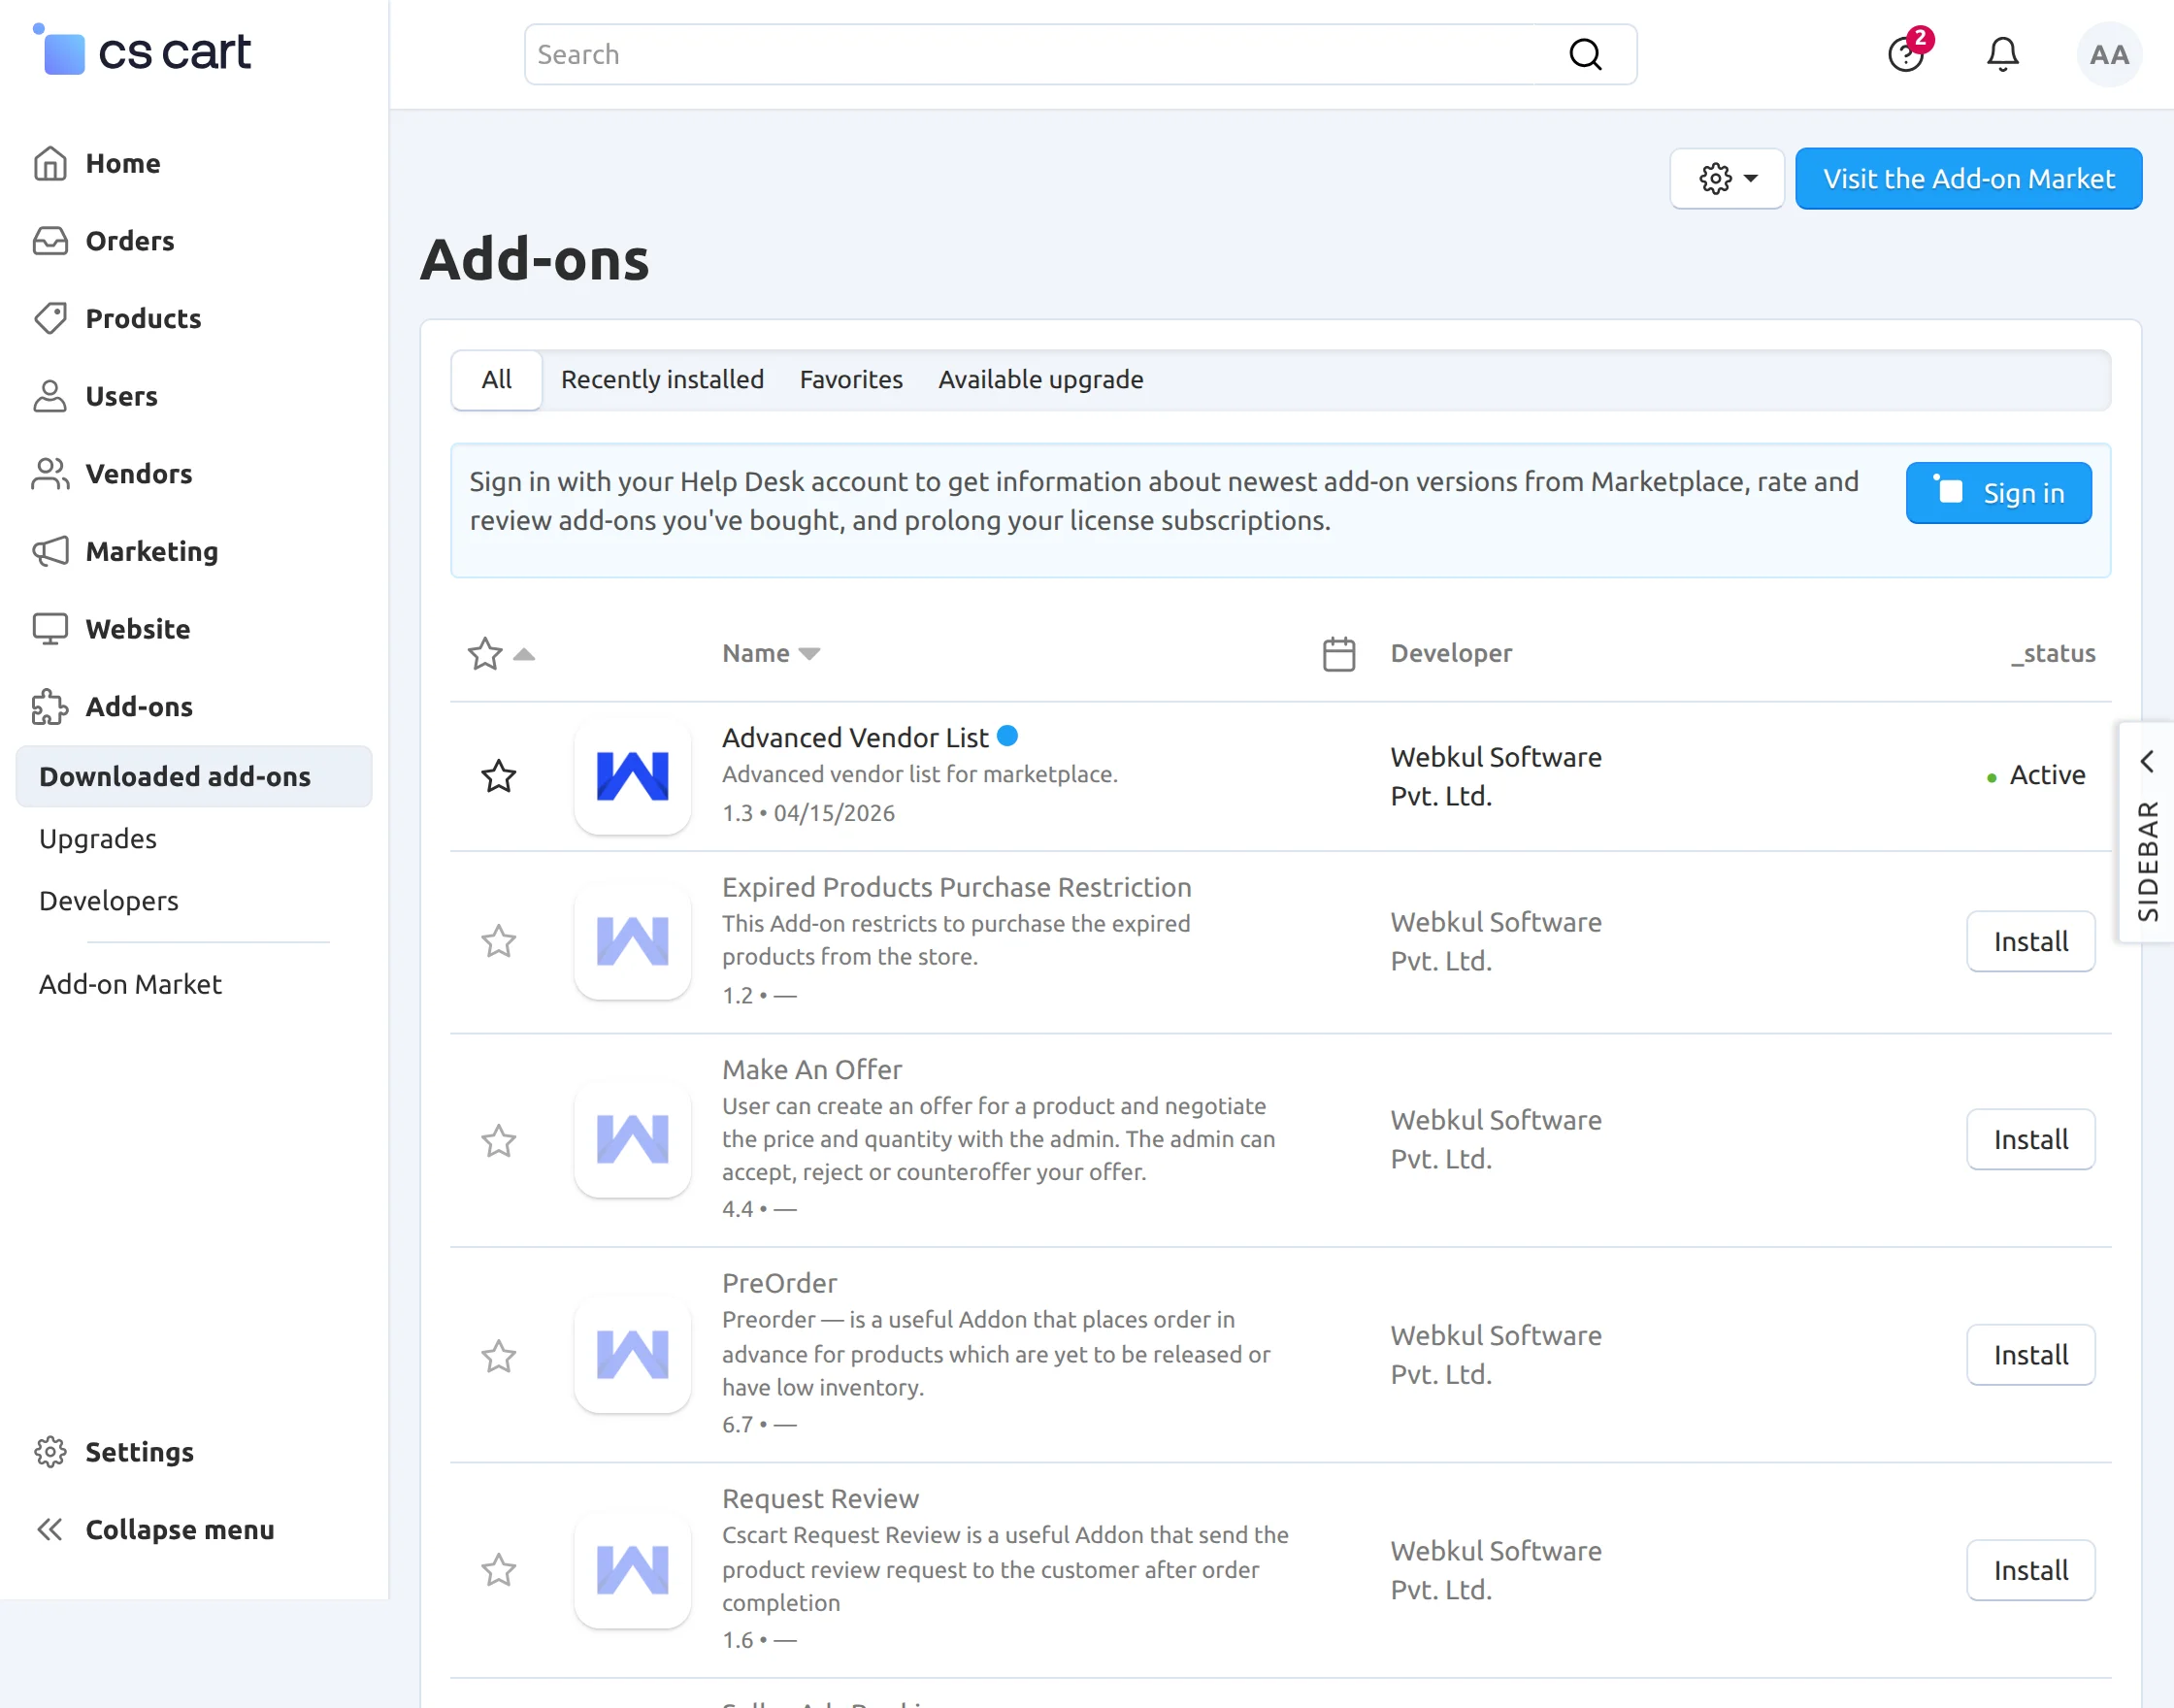Click the Orders inbox icon

pos(50,241)
